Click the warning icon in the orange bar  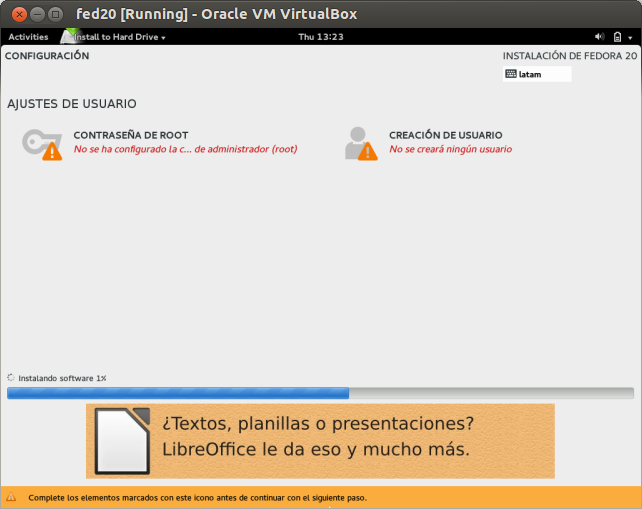coord(11,498)
